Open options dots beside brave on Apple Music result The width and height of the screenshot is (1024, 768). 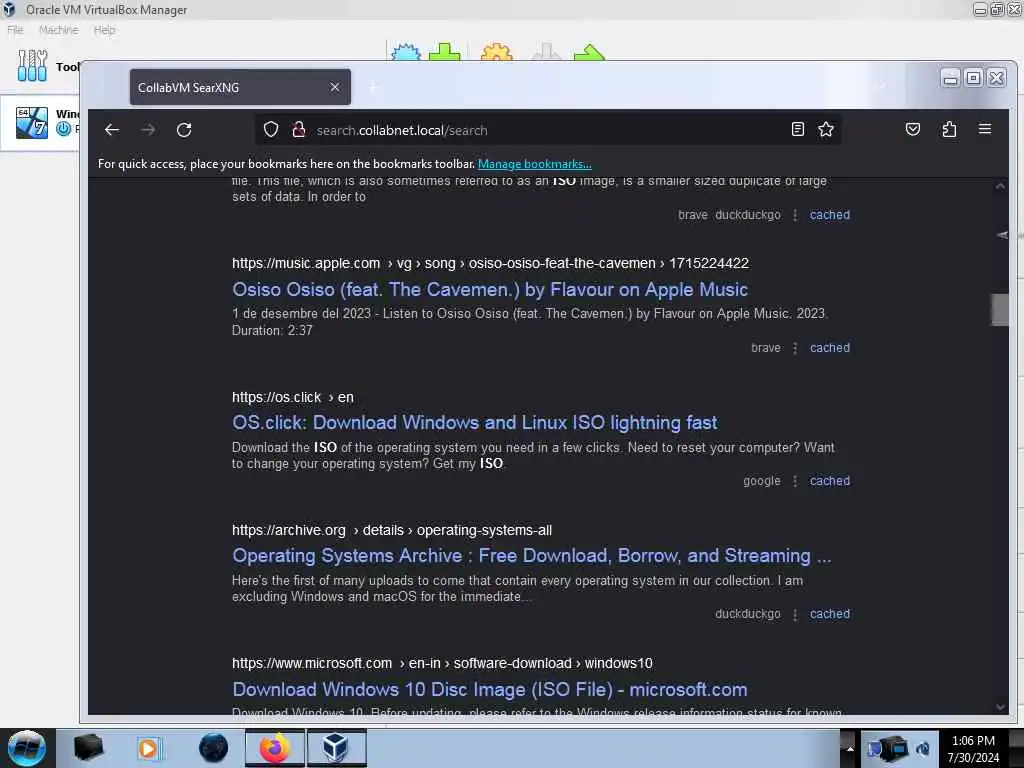coord(795,348)
